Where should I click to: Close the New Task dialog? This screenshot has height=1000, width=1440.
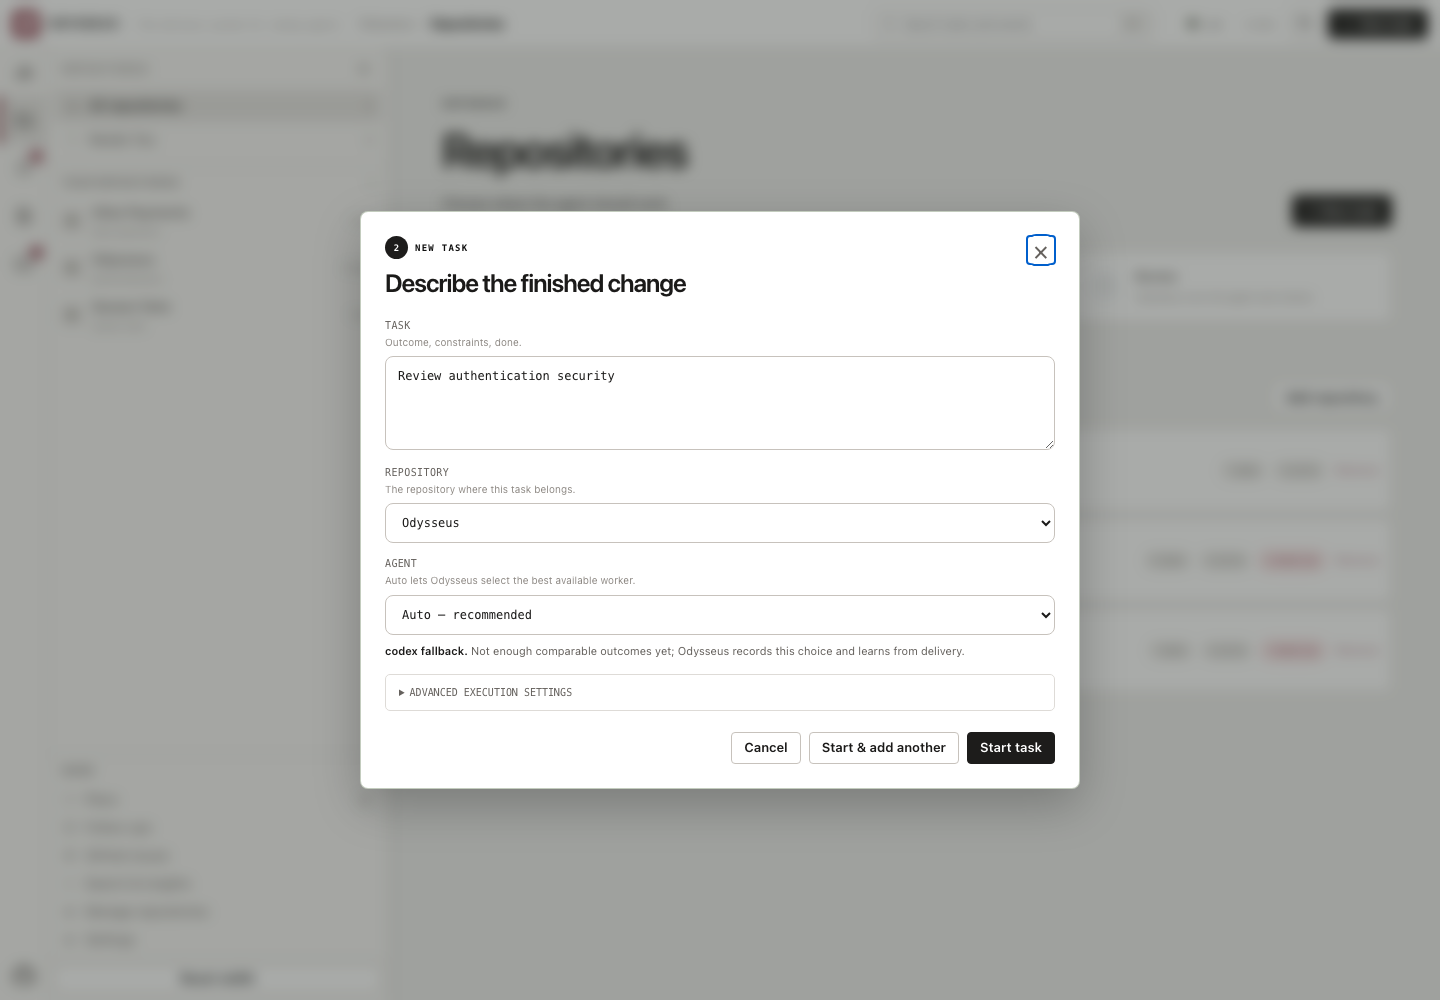click(x=1041, y=251)
